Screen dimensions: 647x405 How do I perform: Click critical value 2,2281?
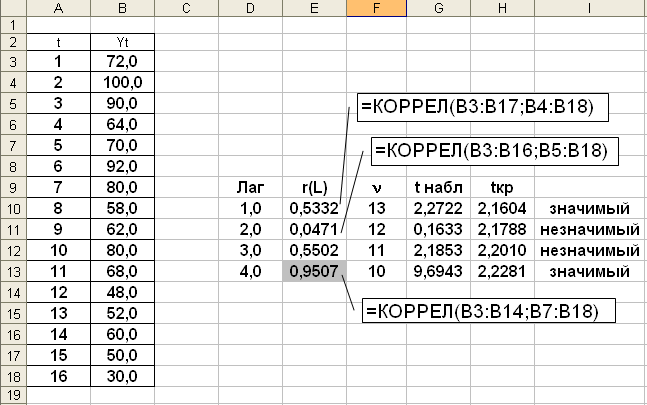502,272
